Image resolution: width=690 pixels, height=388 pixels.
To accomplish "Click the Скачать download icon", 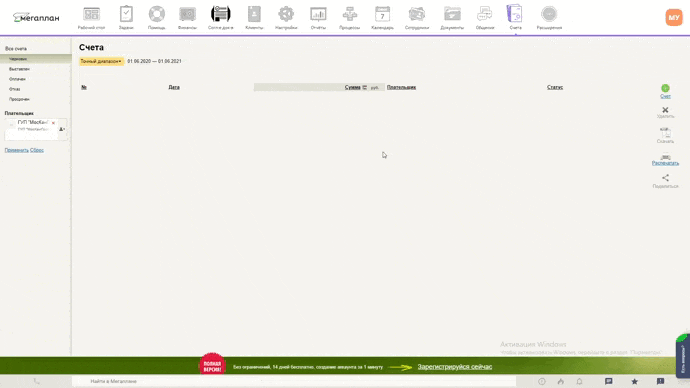I will [x=665, y=132].
